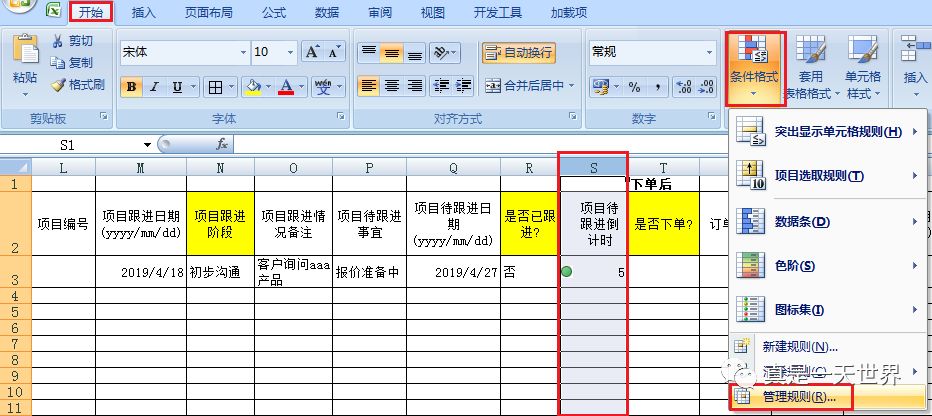
Task: Toggle Bold formatting
Action: 131,87
